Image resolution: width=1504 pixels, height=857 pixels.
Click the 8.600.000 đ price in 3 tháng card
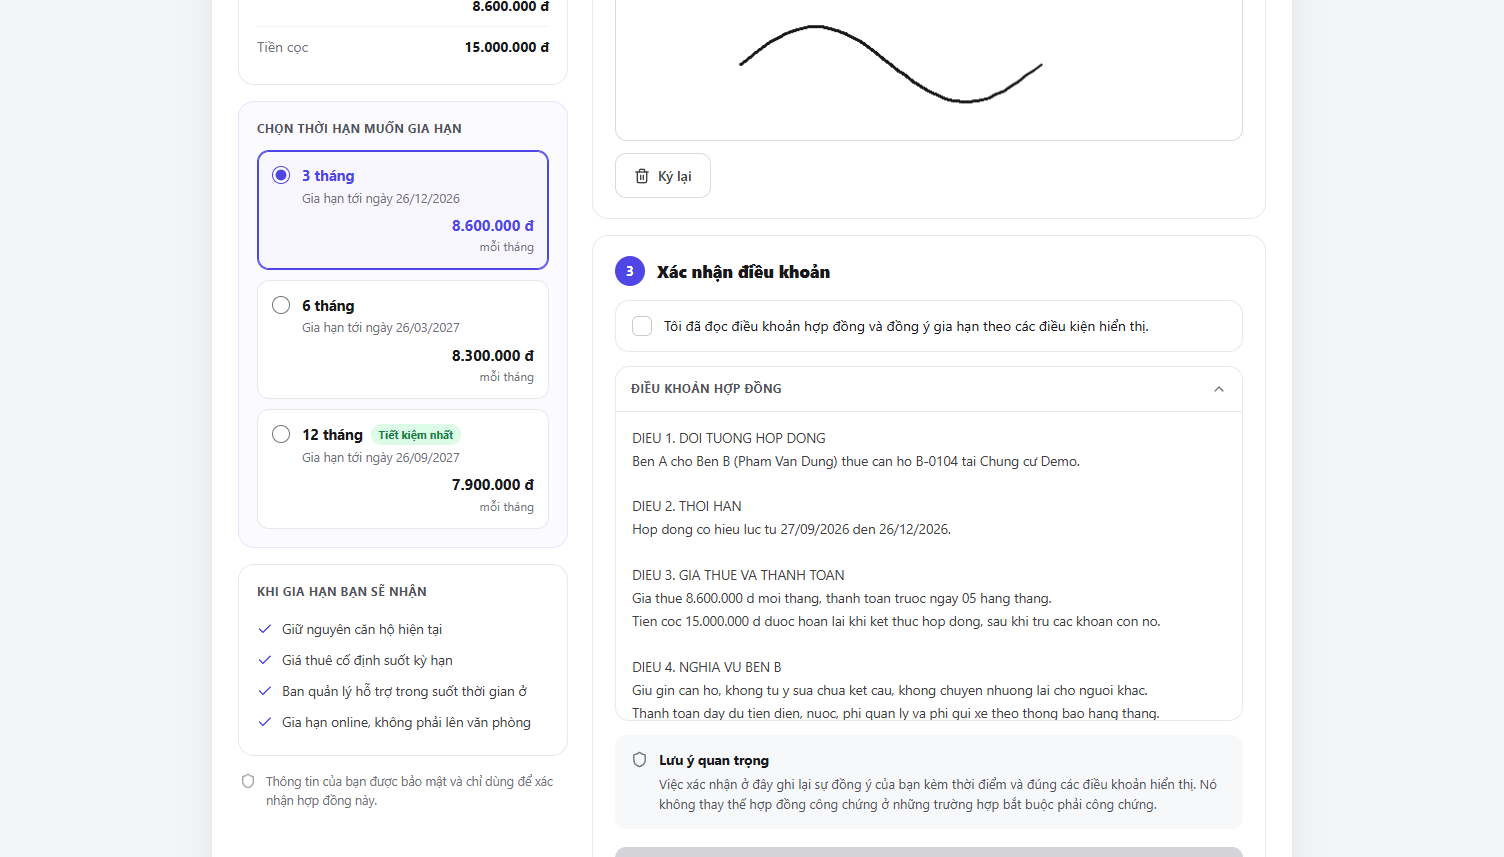[492, 226]
